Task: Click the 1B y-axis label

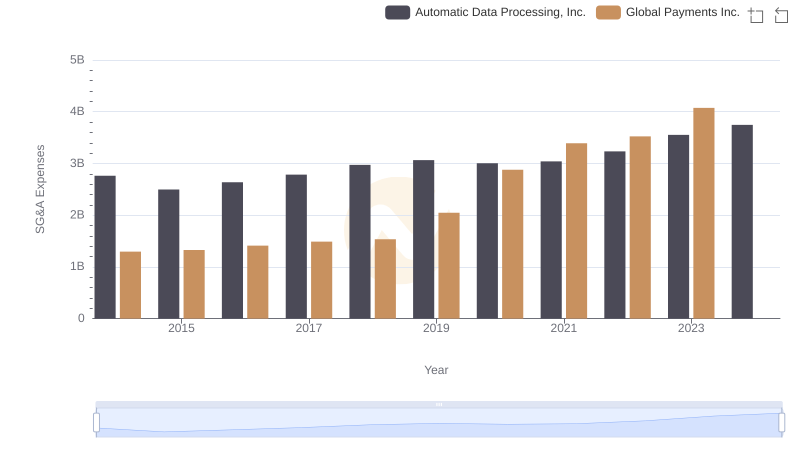Action: [77, 266]
